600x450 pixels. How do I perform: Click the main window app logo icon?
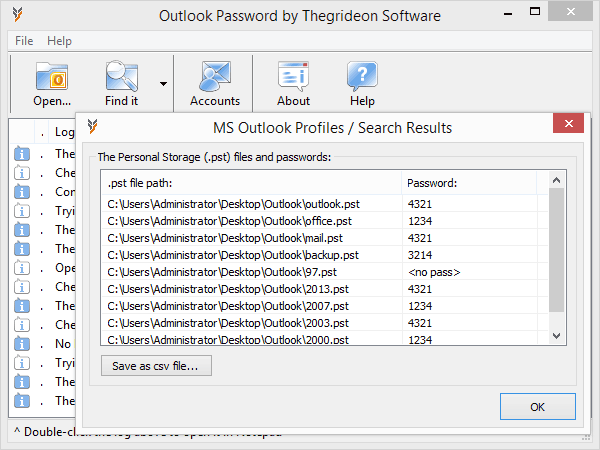pyautogui.click(x=17, y=15)
